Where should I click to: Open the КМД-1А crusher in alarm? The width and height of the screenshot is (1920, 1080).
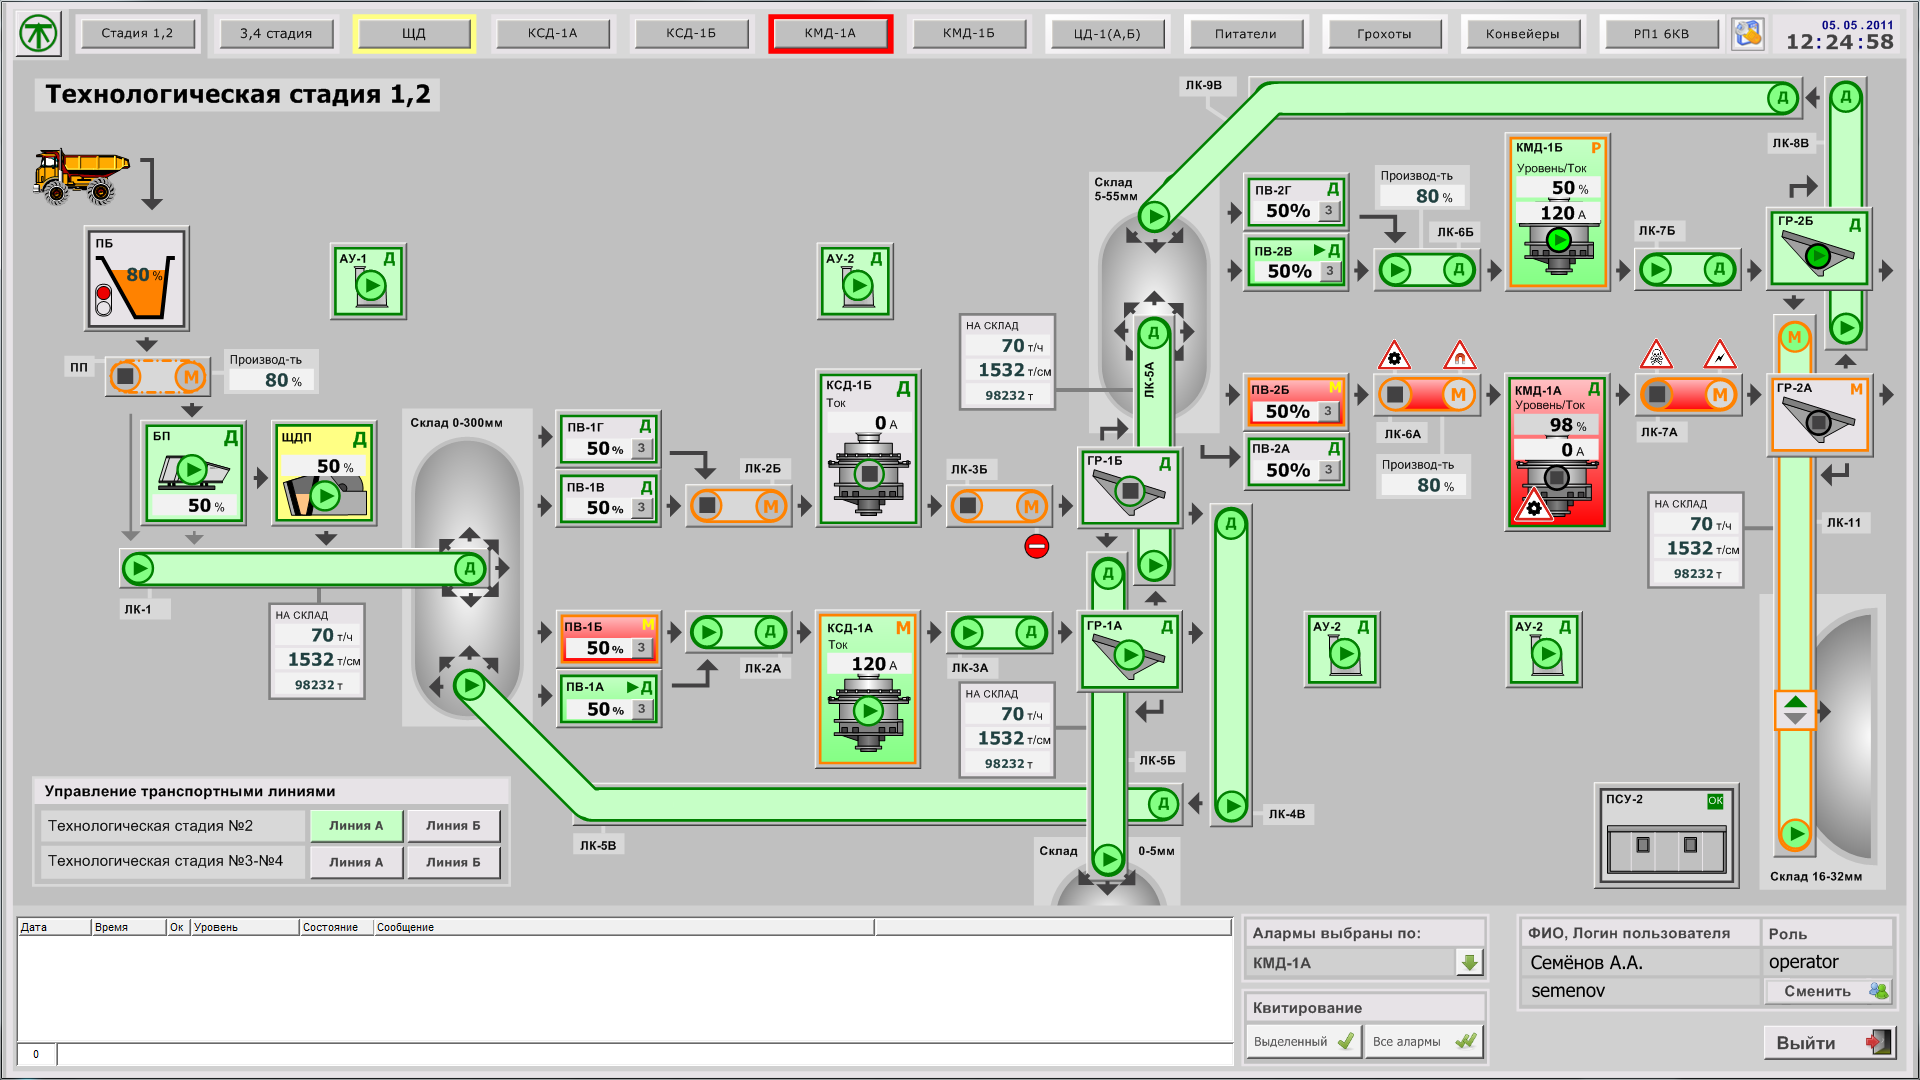[x=1557, y=452]
